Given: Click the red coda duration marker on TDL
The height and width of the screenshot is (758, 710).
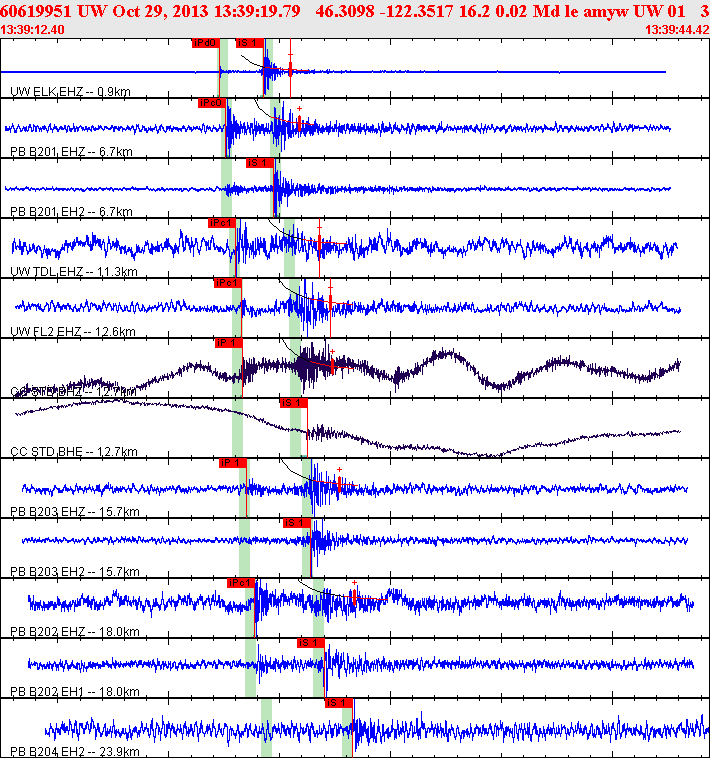Looking at the screenshot, I should [319, 248].
